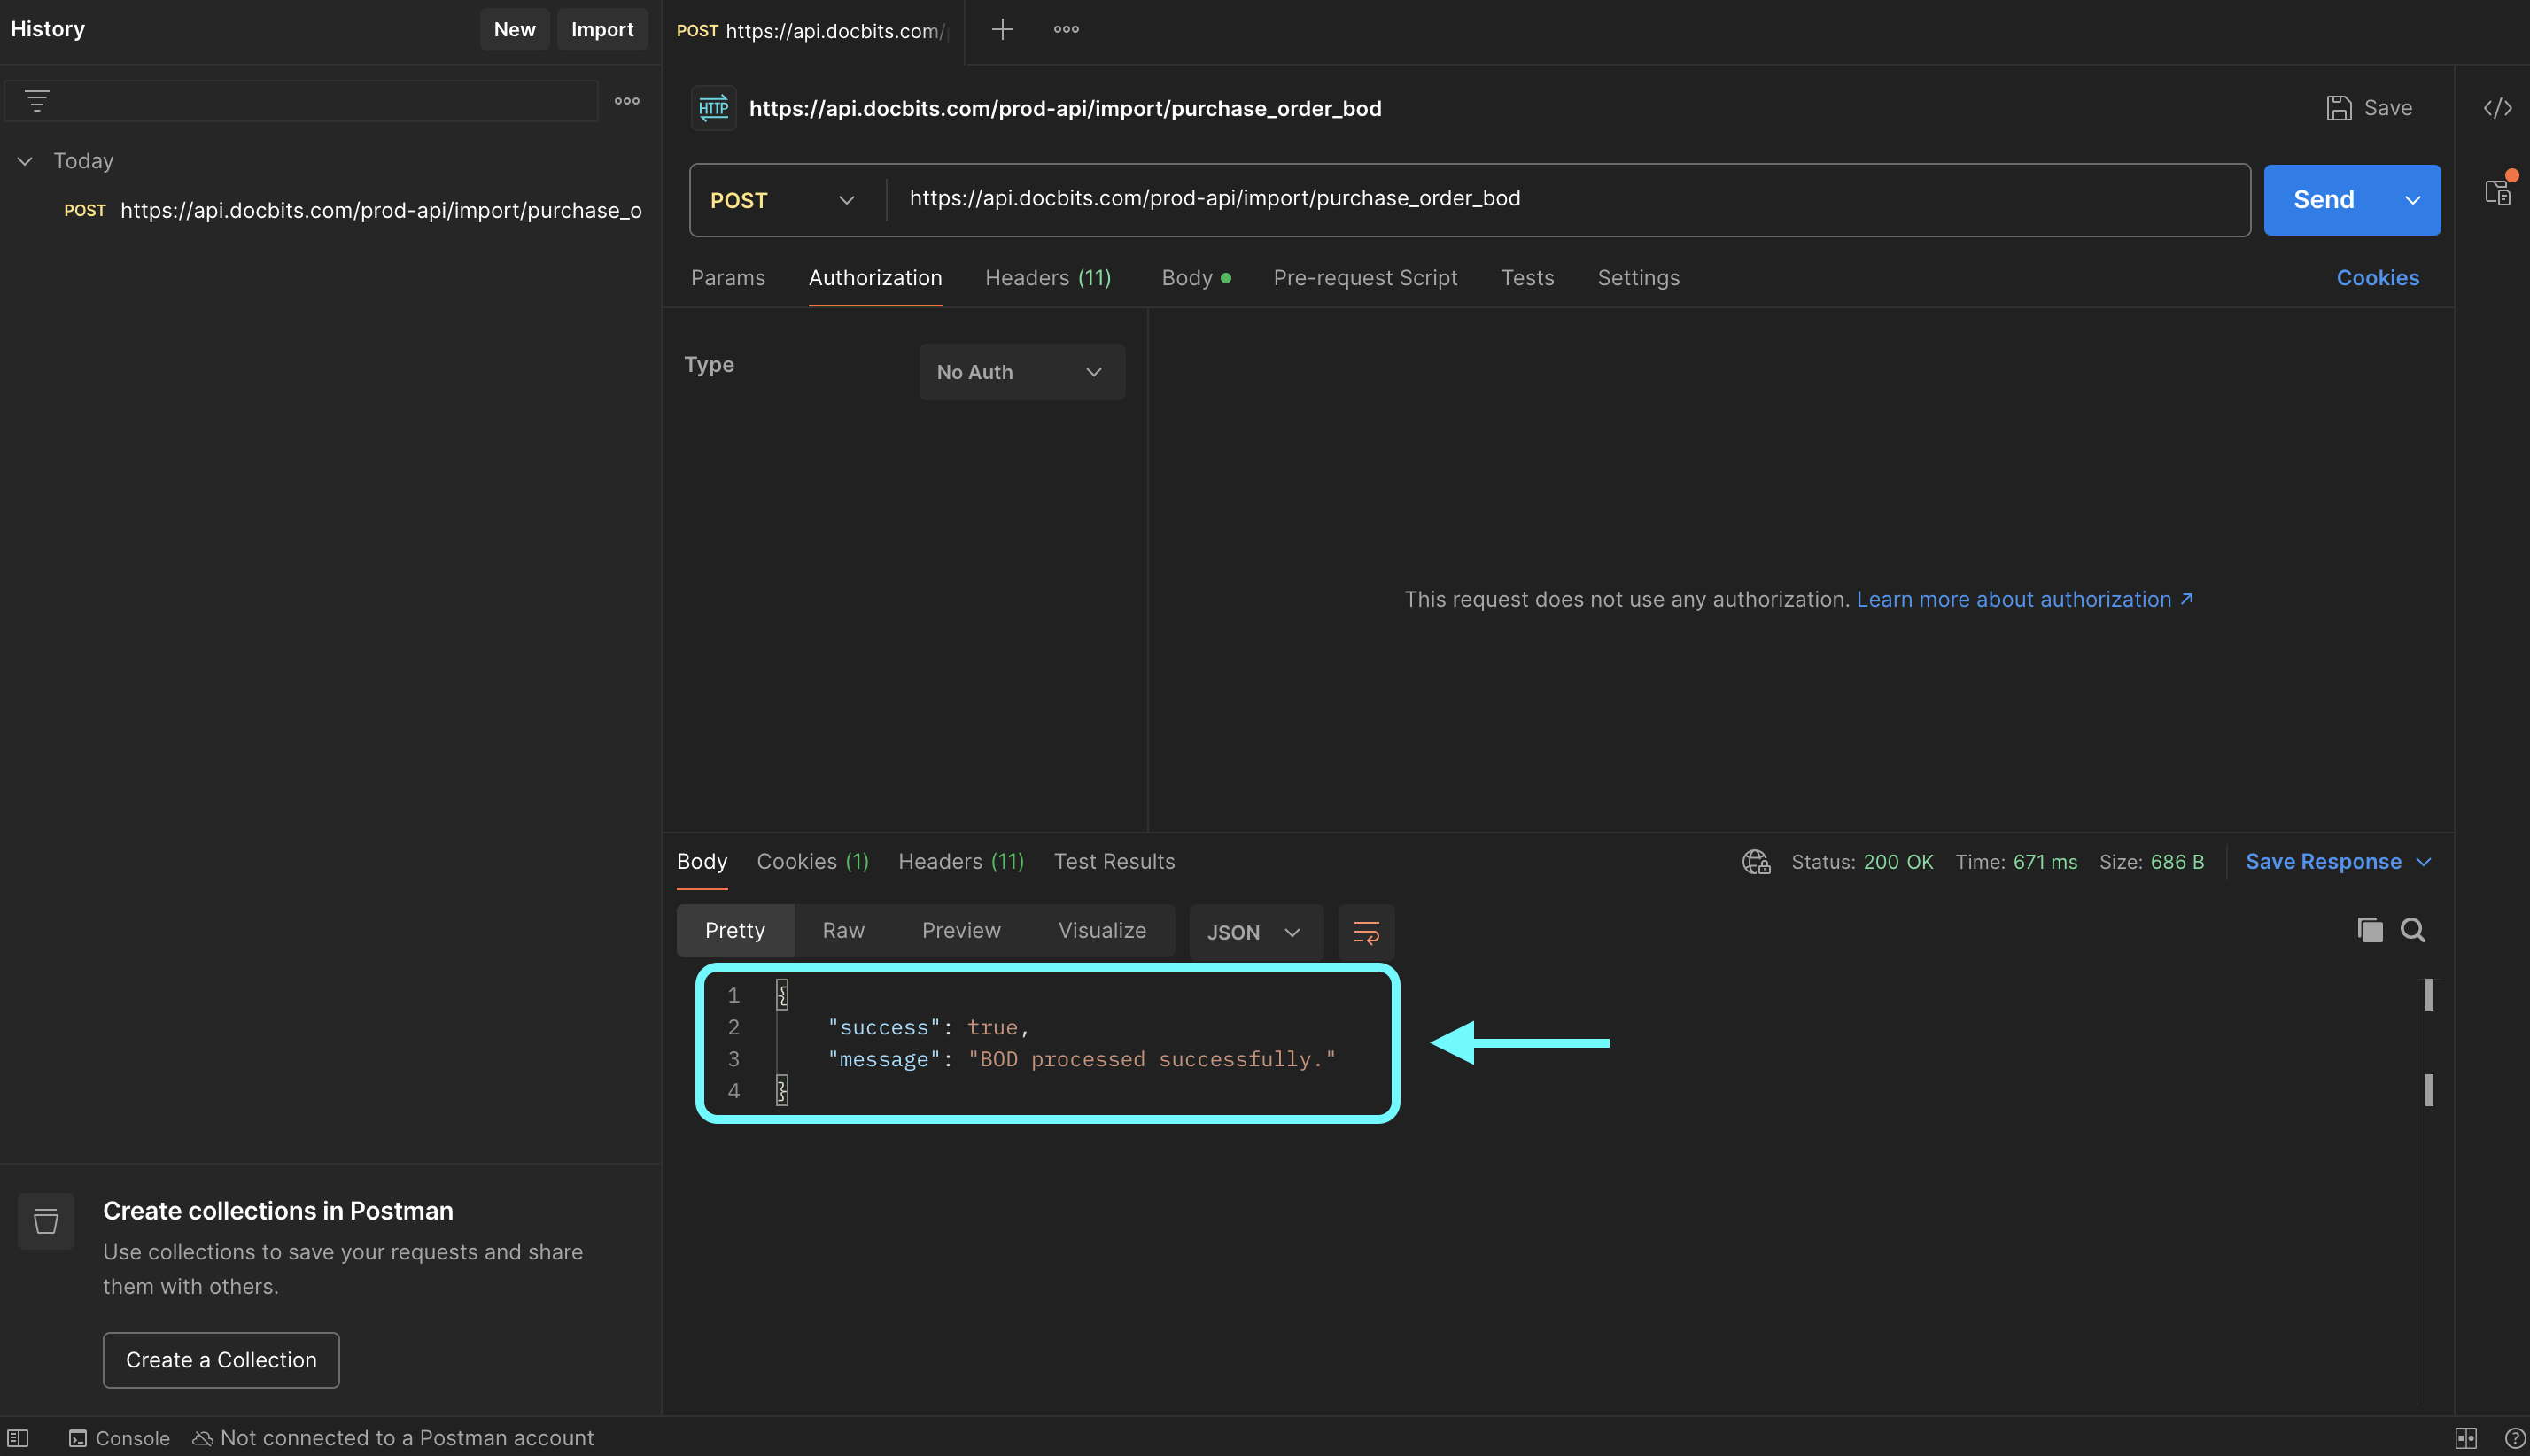Collapse the Today history group
Image resolution: width=2530 pixels, height=1456 pixels.
[x=25, y=161]
